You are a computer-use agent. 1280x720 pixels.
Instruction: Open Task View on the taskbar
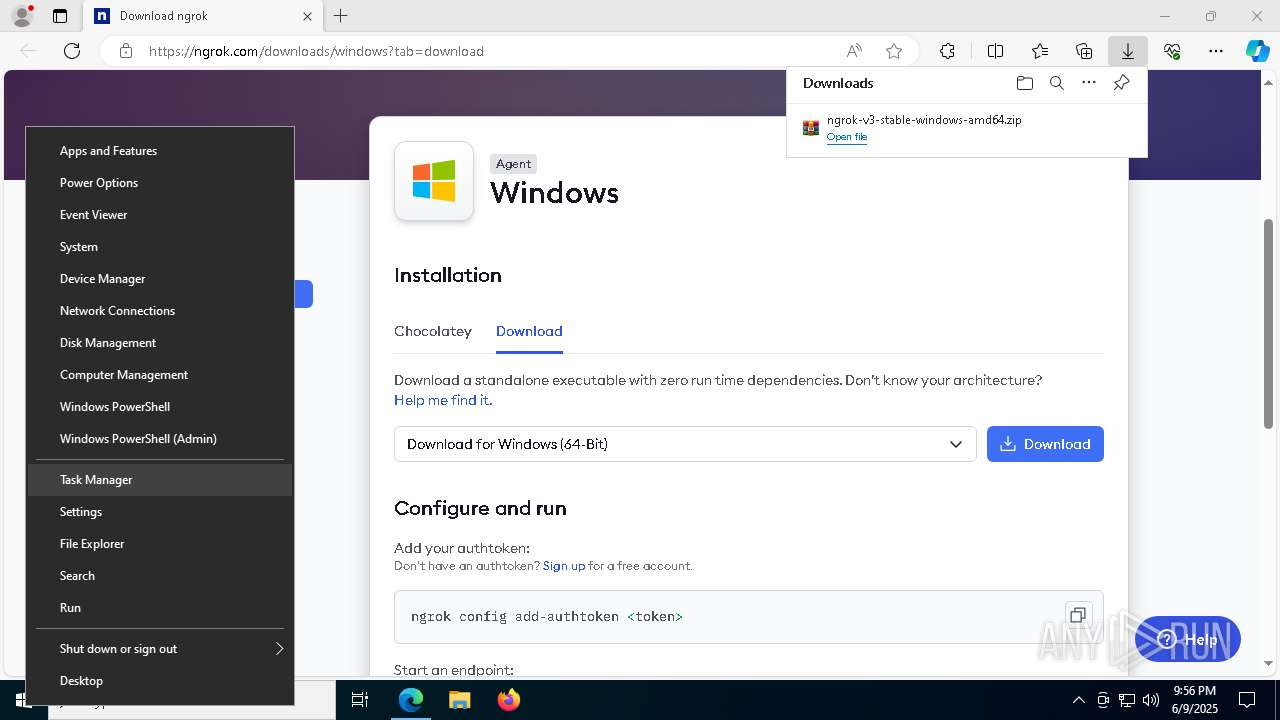pyautogui.click(x=360, y=700)
